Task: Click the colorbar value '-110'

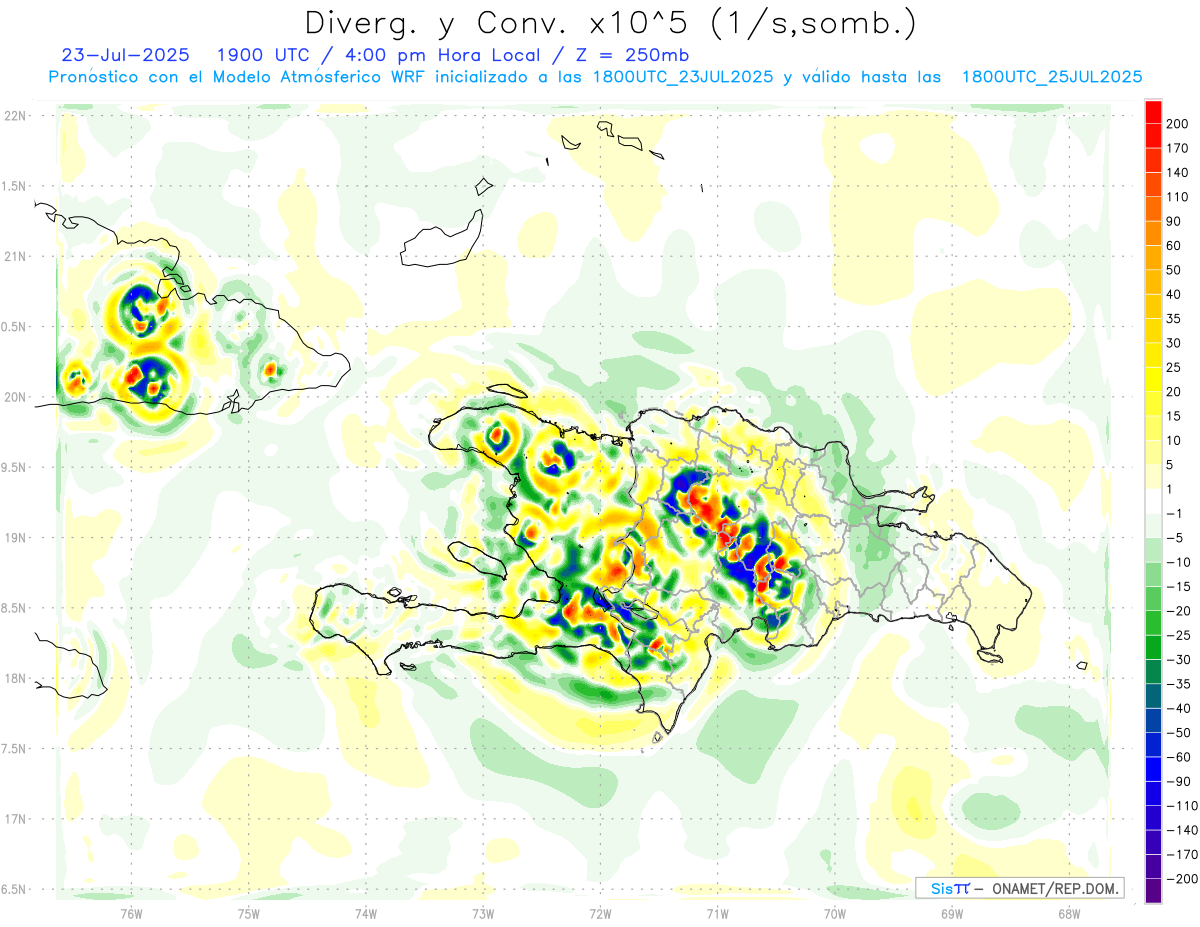Action: point(1181,806)
